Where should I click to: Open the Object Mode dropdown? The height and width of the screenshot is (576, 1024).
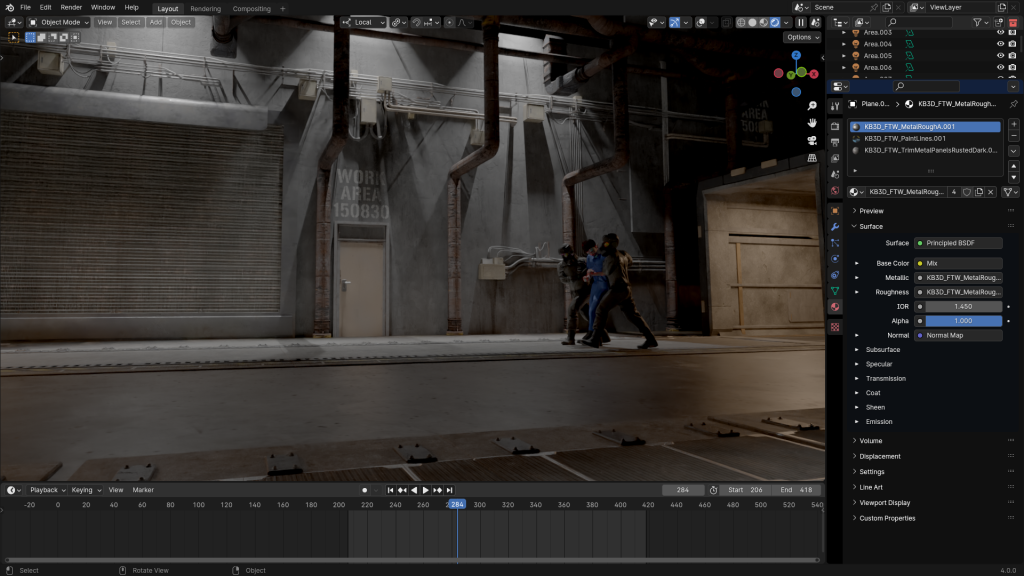pos(62,22)
